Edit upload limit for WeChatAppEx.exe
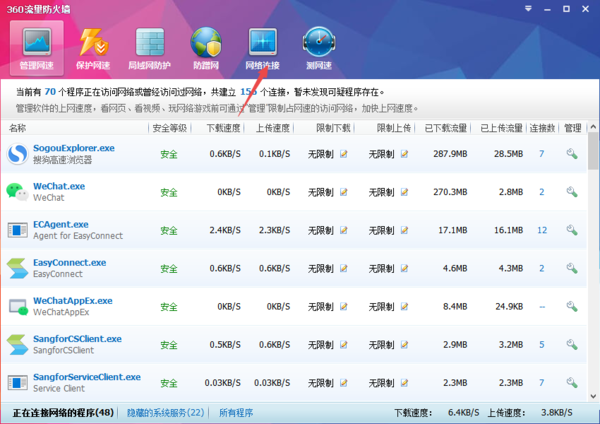Viewport: 600px width, 424px height. (404, 307)
